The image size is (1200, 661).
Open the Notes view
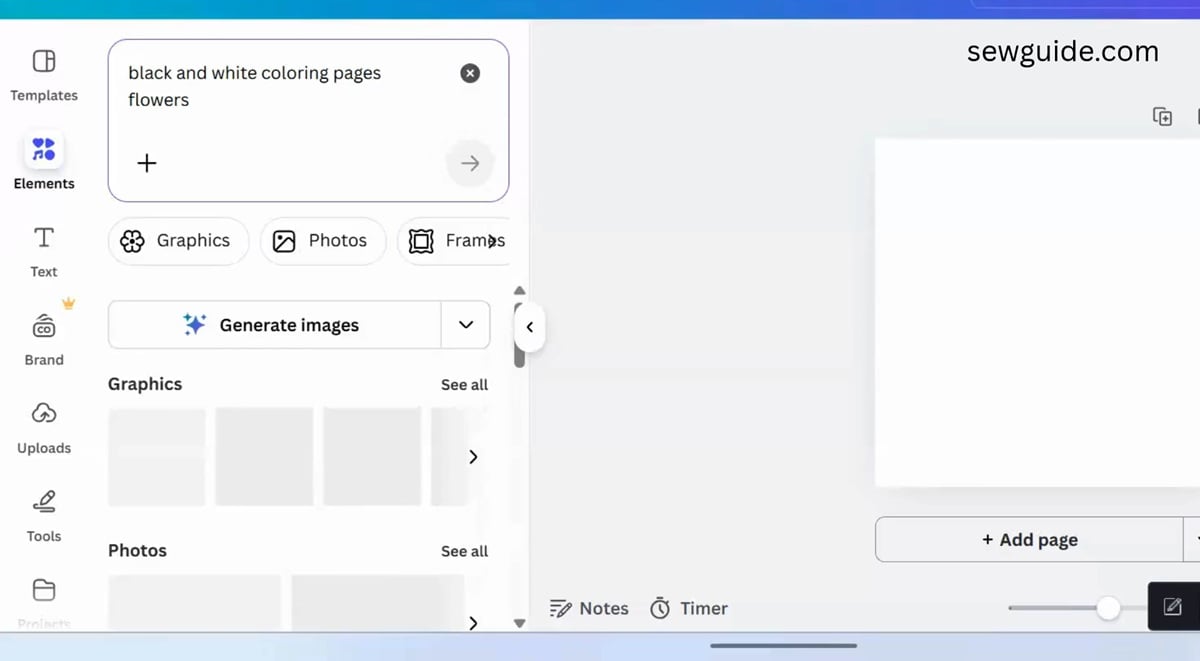589,608
